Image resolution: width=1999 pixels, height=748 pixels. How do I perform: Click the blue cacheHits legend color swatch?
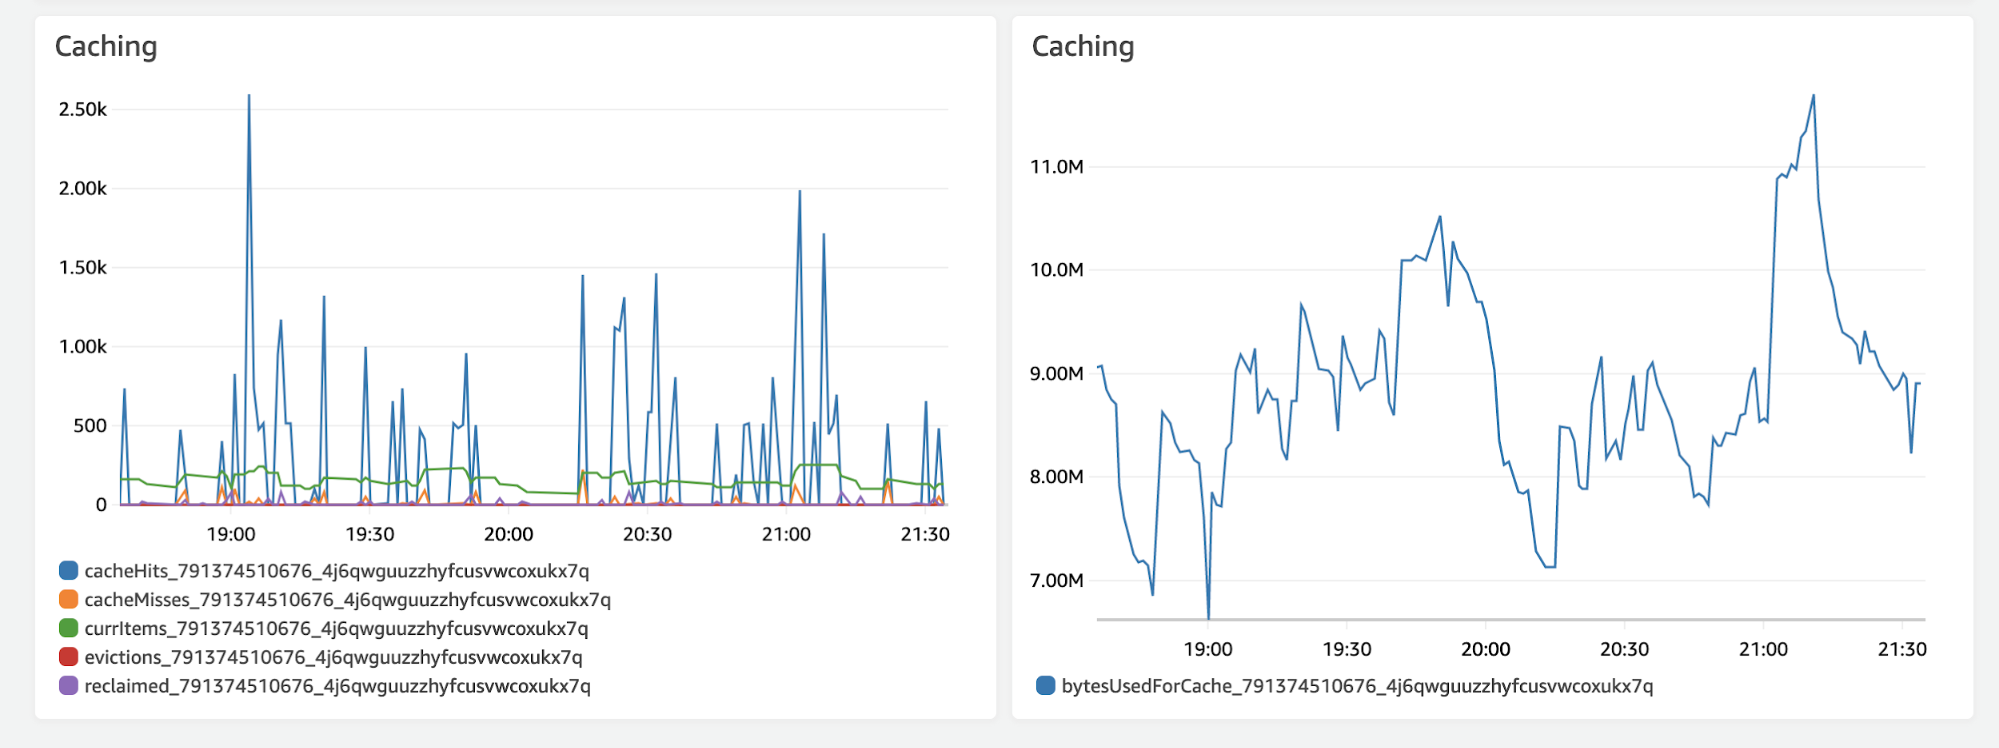click(x=69, y=571)
